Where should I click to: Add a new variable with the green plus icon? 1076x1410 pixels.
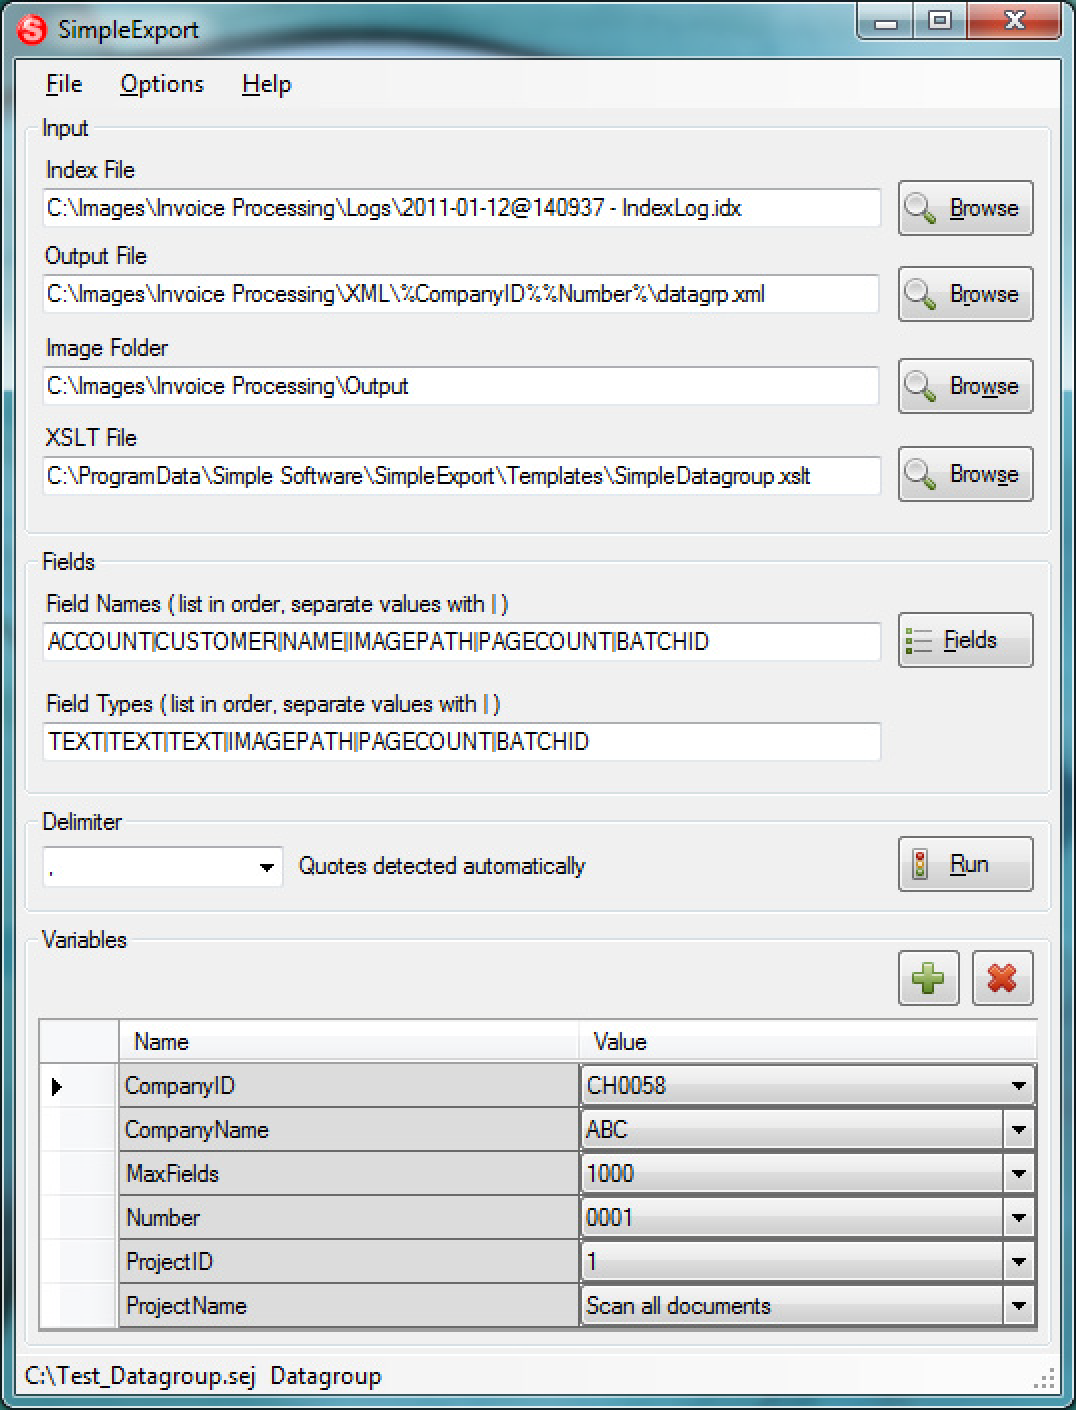pyautogui.click(x=928, y=978)
